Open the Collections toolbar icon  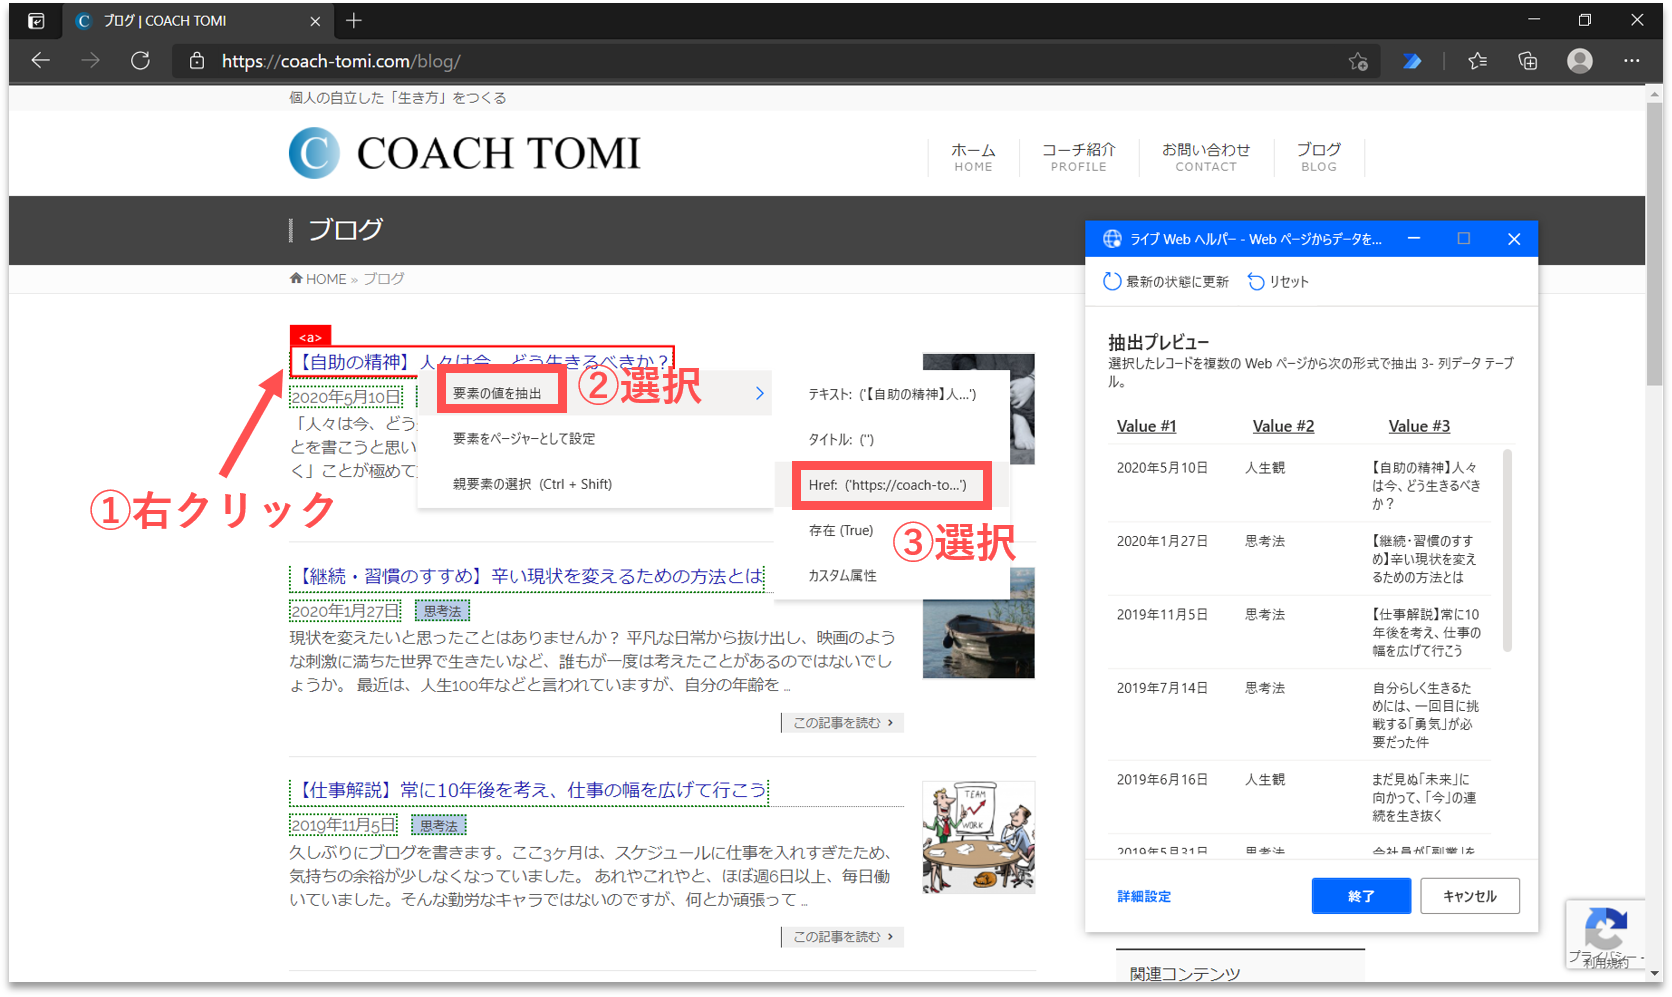tap(1527, 61)
